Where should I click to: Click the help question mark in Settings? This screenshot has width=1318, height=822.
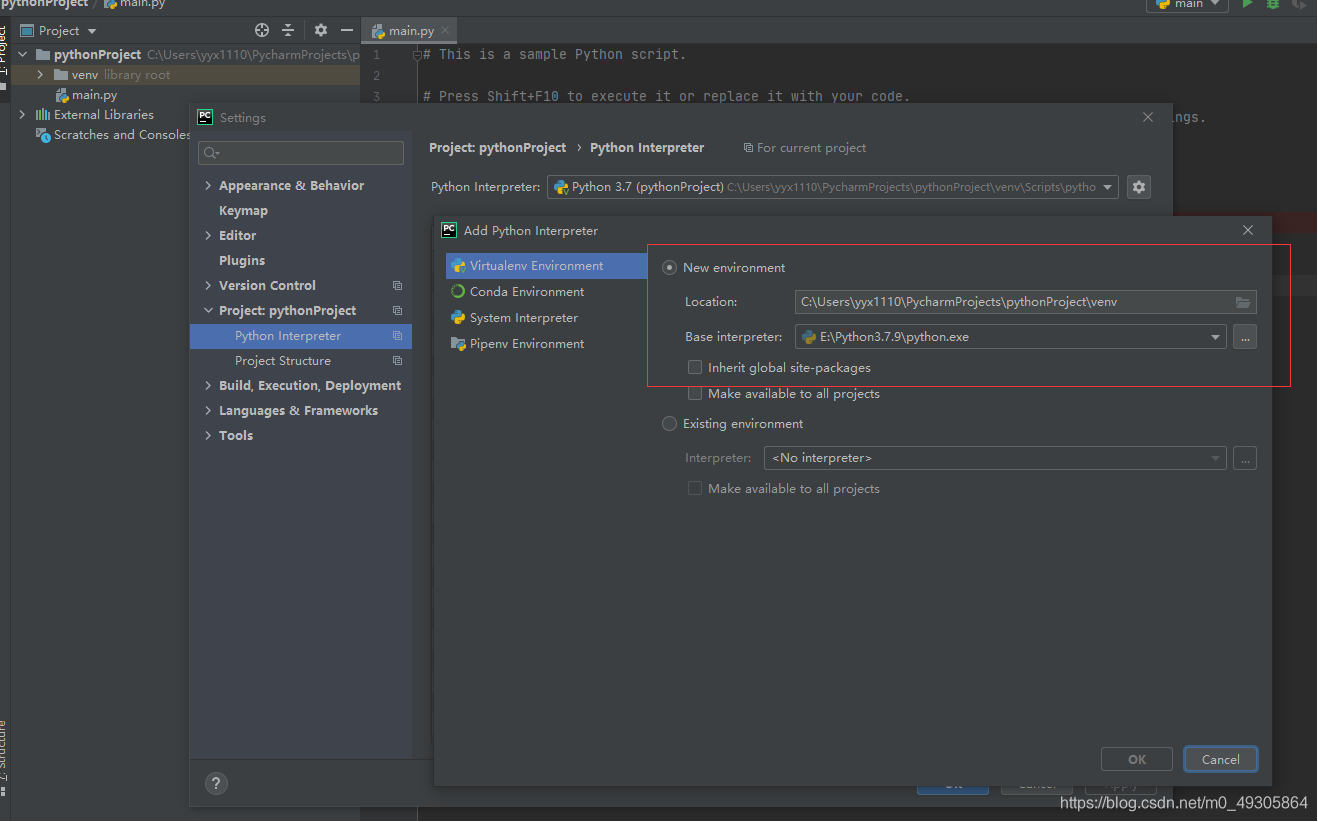click(x=216, y=783)
